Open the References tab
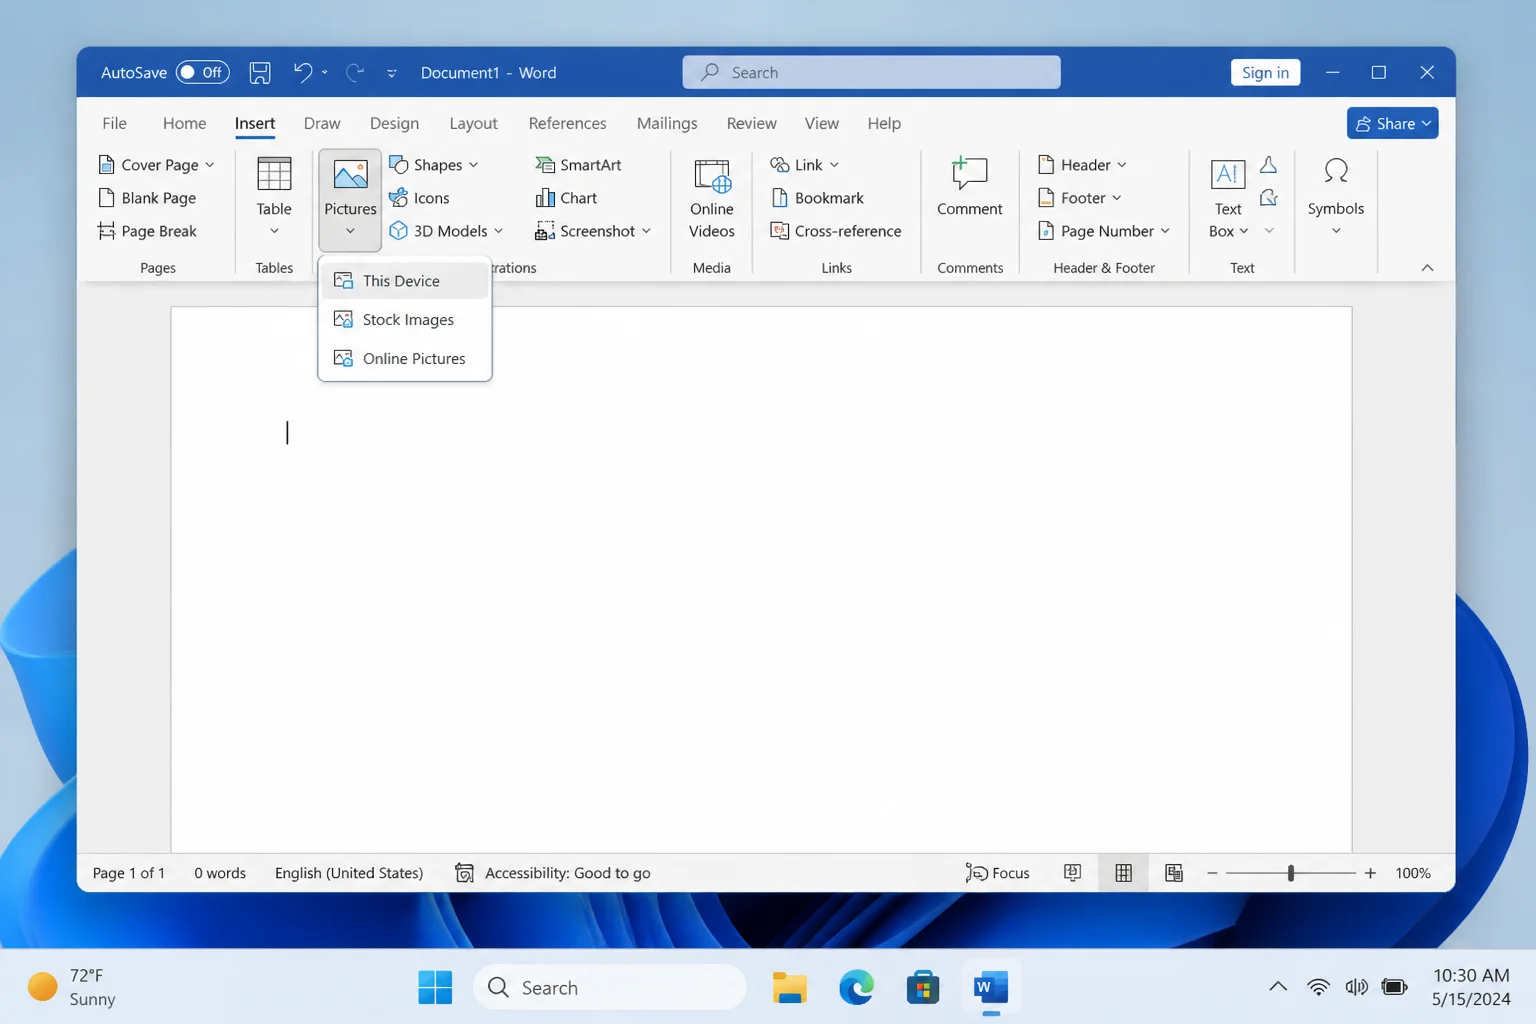Screen dimensions: 1536x1024 click(567, 123)
